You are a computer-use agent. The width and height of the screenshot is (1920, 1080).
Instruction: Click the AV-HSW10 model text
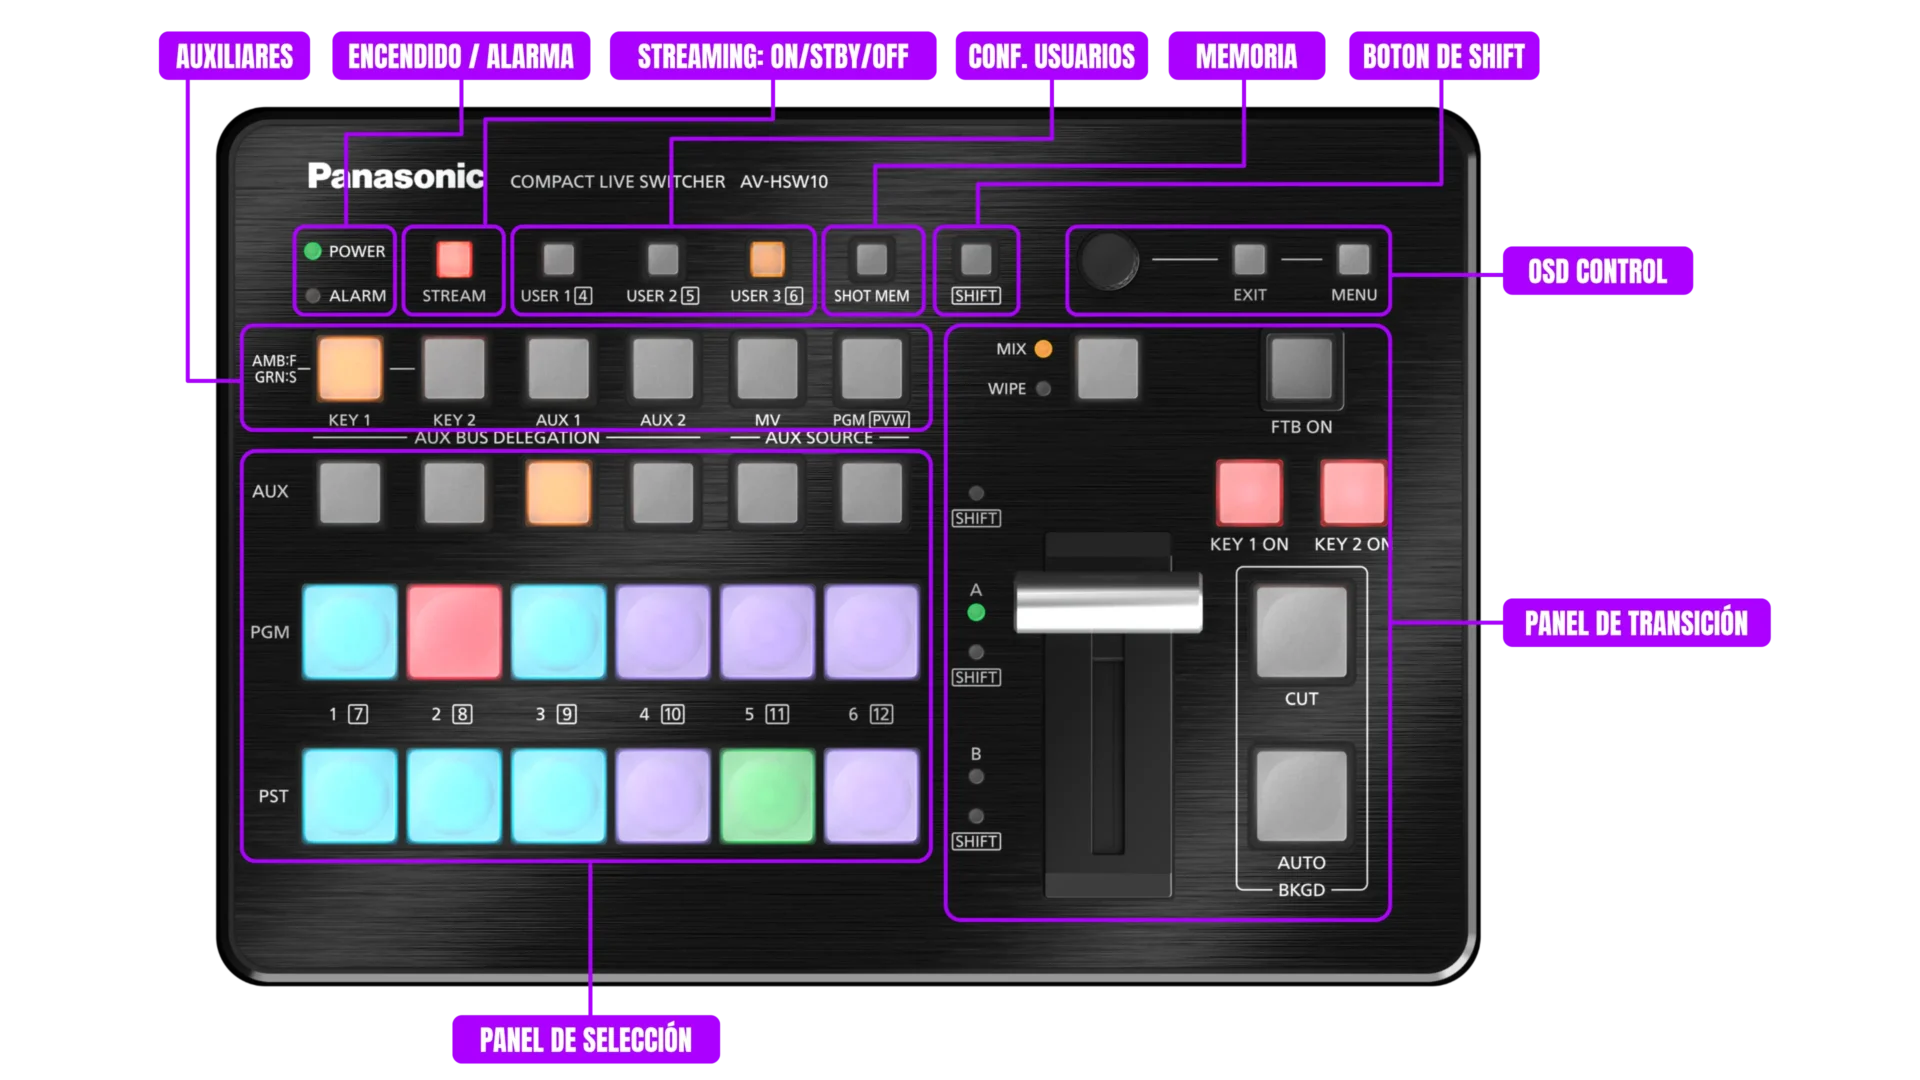[x=784, y=182]
